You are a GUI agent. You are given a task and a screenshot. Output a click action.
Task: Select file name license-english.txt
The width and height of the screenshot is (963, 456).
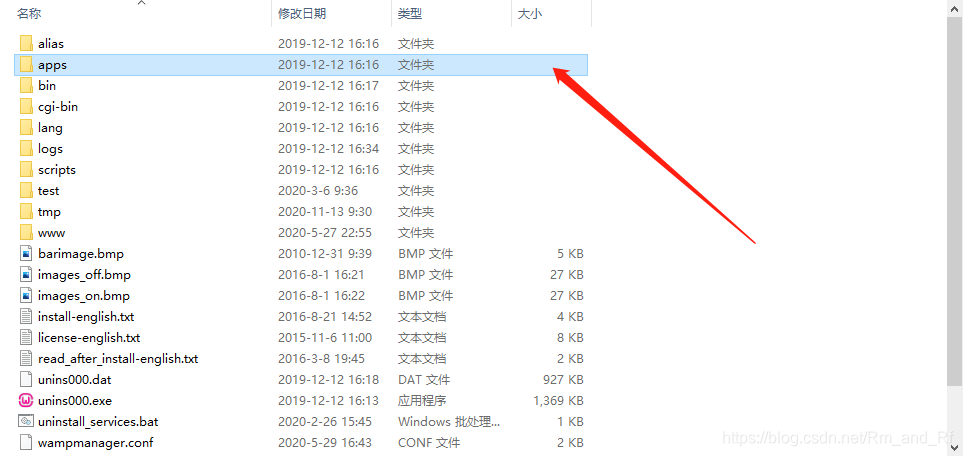(x=89, y=337)
